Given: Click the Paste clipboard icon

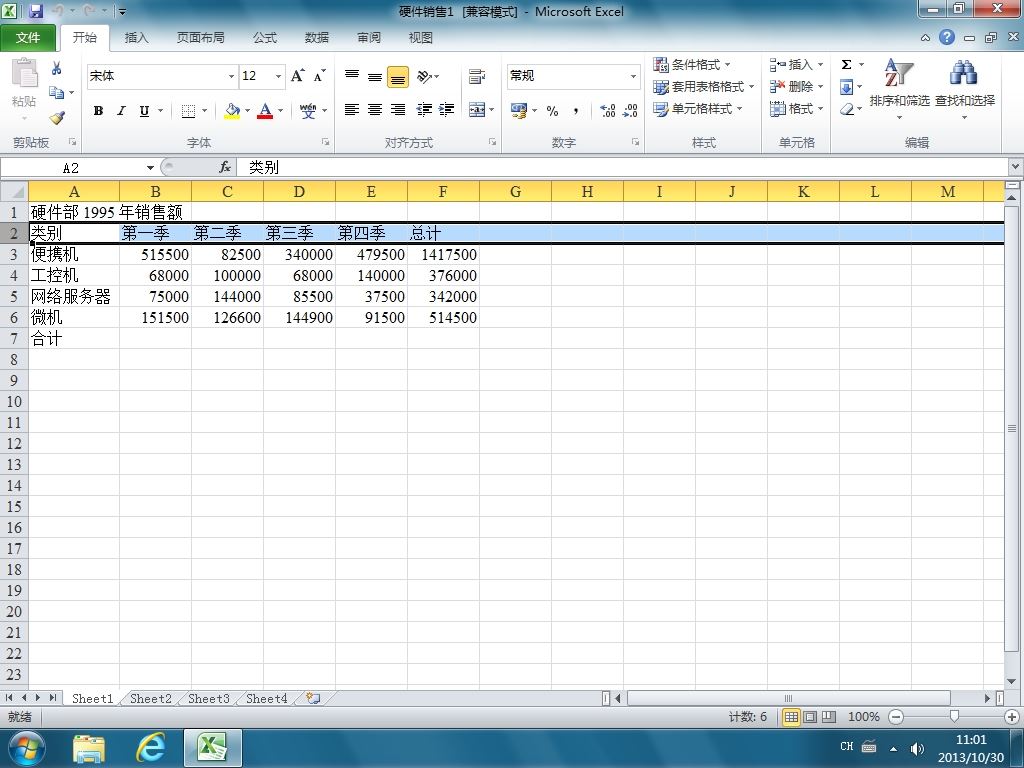Looking at the screenshot, I should 24,73.
